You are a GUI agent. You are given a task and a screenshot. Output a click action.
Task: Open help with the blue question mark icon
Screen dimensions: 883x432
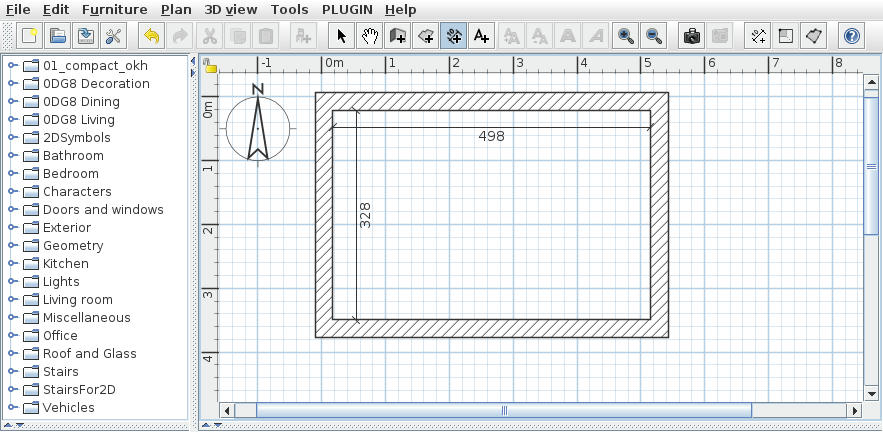click(851, 37)
